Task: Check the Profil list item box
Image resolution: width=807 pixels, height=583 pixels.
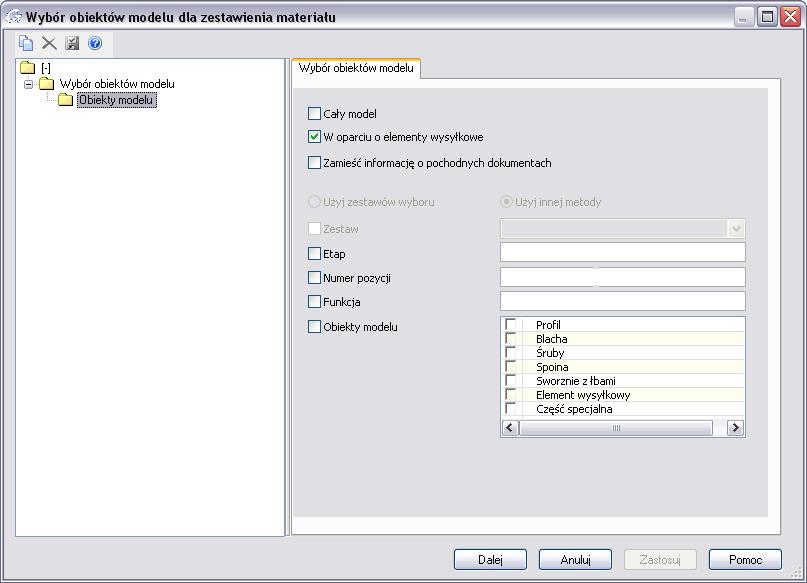Action: pyautogui.click(x=511, y=324)
